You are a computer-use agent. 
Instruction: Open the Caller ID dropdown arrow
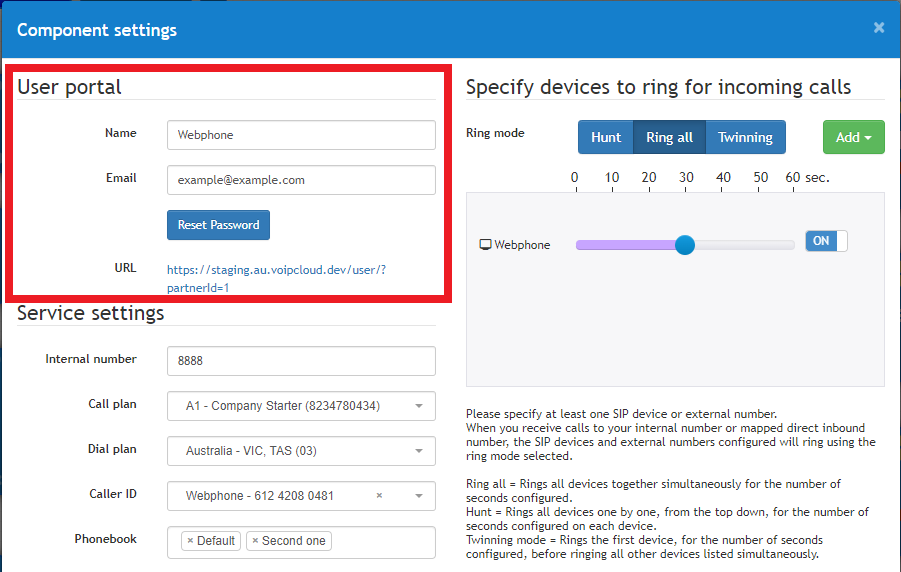418,496
